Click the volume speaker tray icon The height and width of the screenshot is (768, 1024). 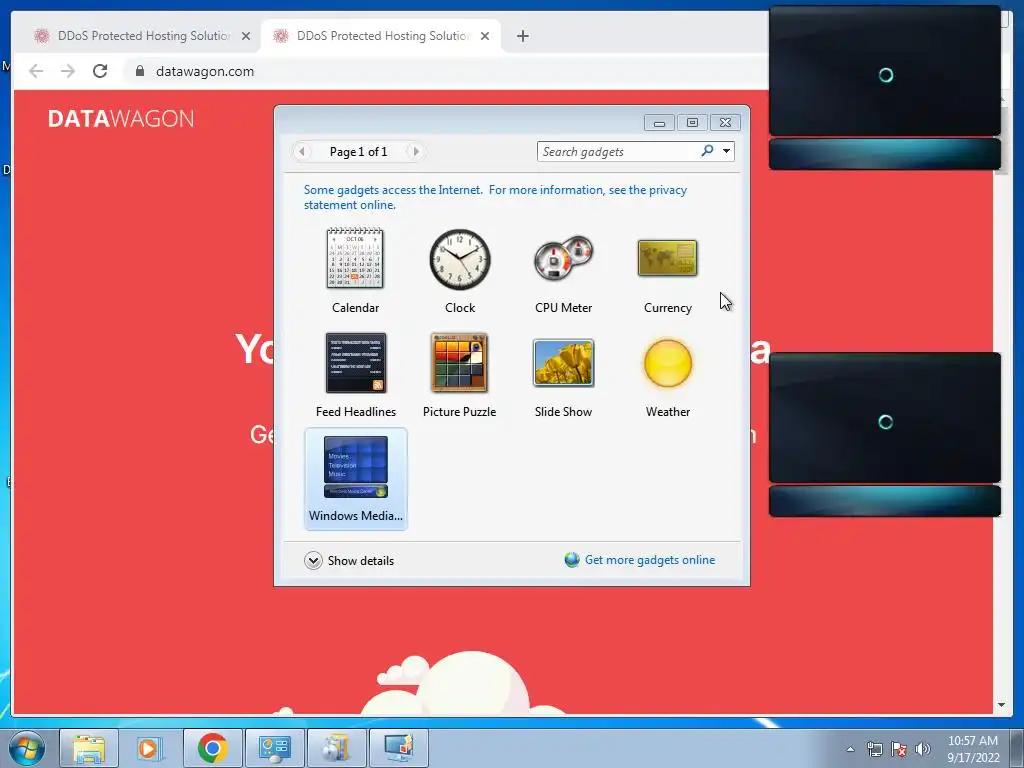click(x=922, y=749)
